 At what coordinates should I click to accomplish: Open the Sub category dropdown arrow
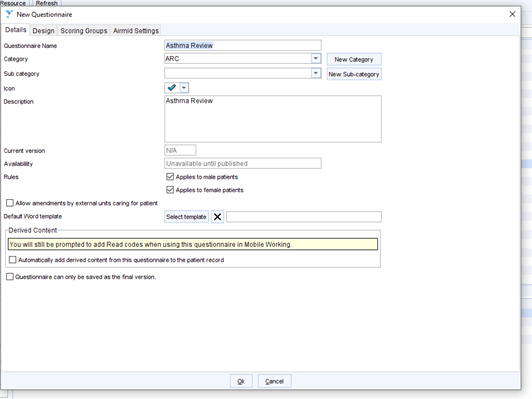(x=316, y=73)
